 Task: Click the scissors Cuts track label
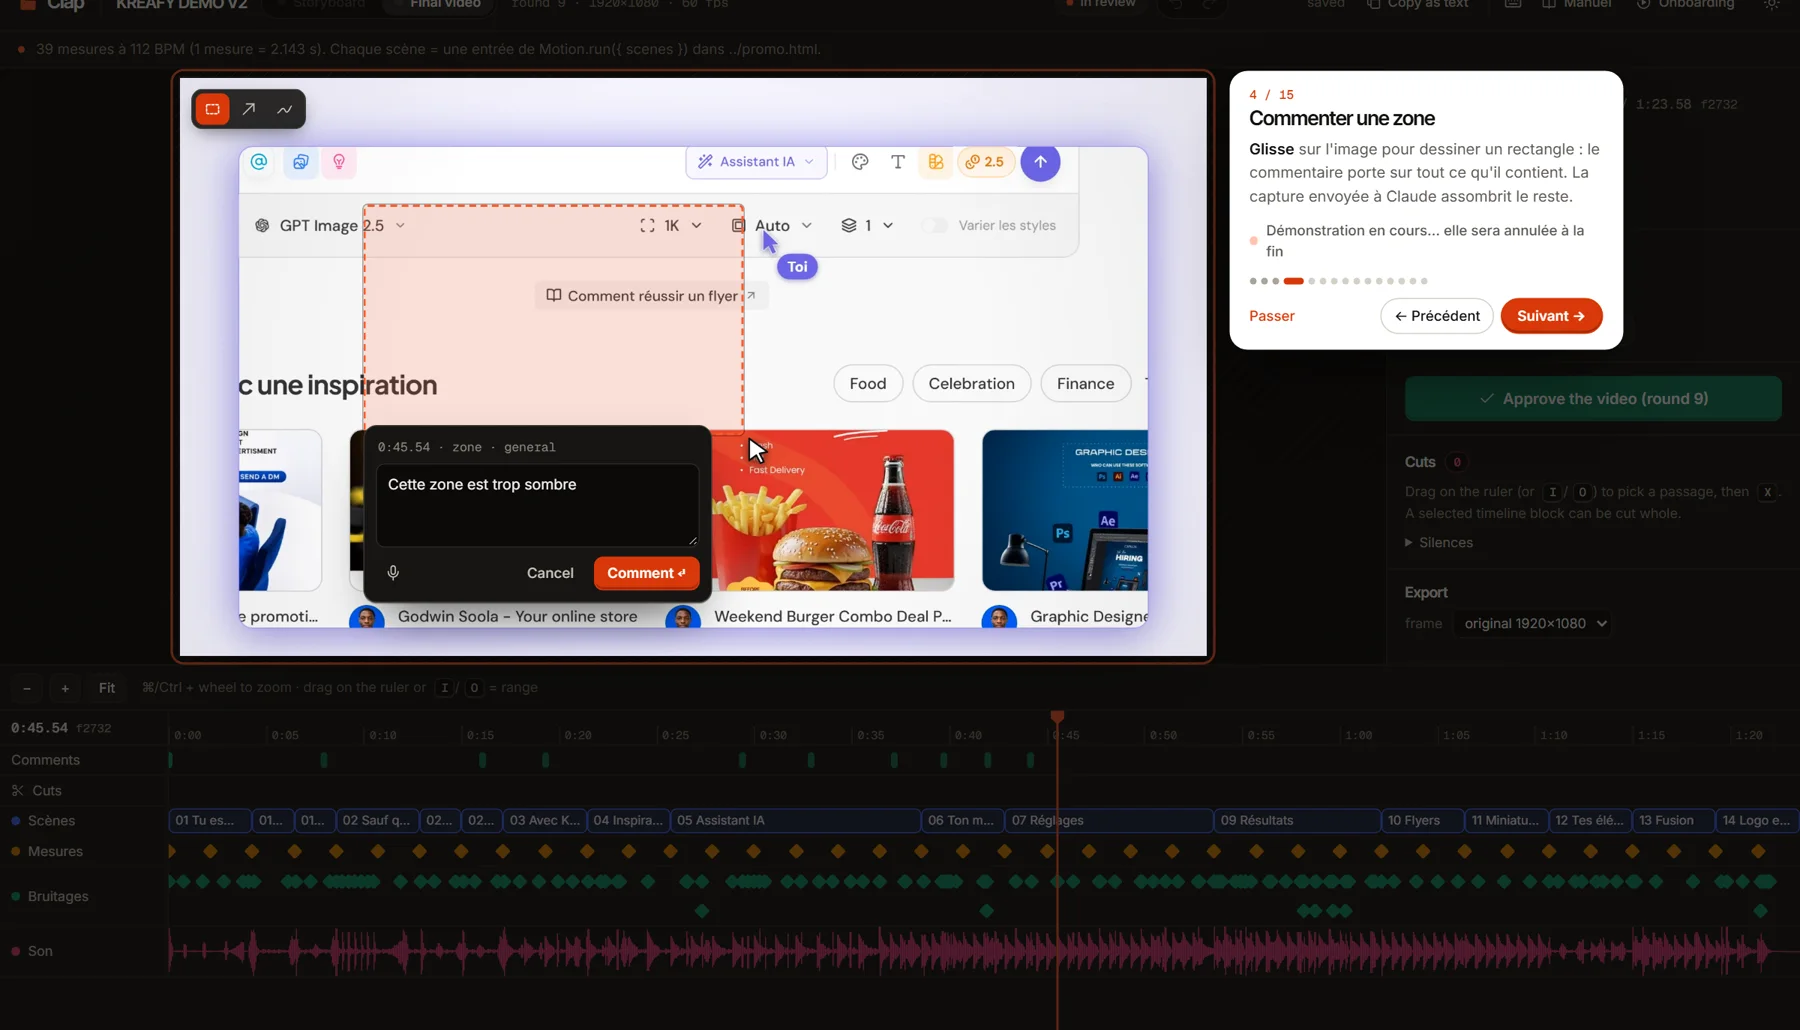click(x=37, y=790)
